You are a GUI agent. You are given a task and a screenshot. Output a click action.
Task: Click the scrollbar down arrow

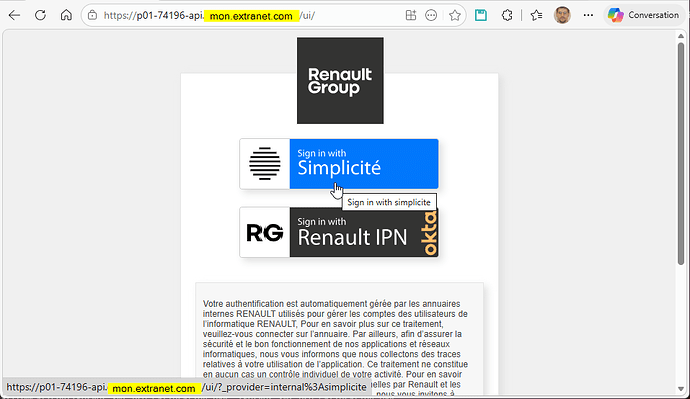pyautogui.click(x=681, y=389)
